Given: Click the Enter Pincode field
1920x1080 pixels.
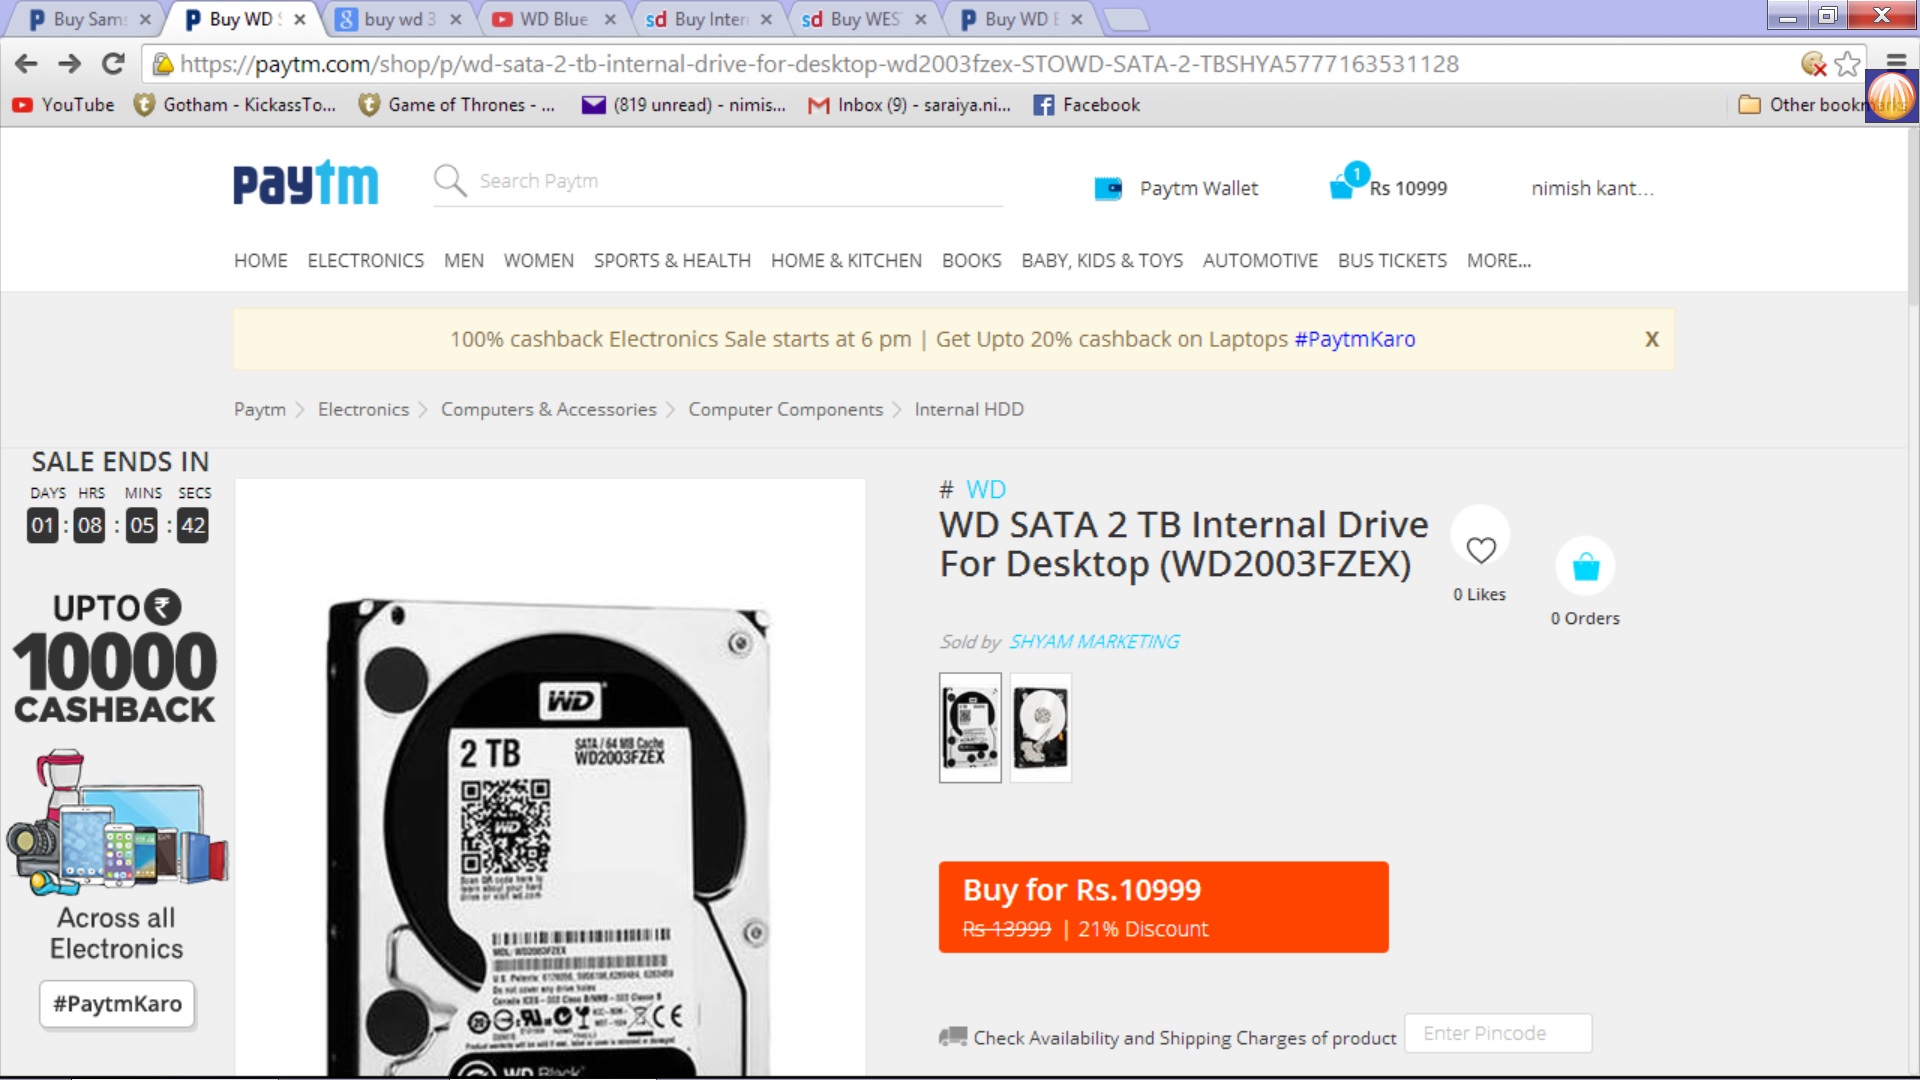Looking at the screenshot, I should point(1497,1033).
